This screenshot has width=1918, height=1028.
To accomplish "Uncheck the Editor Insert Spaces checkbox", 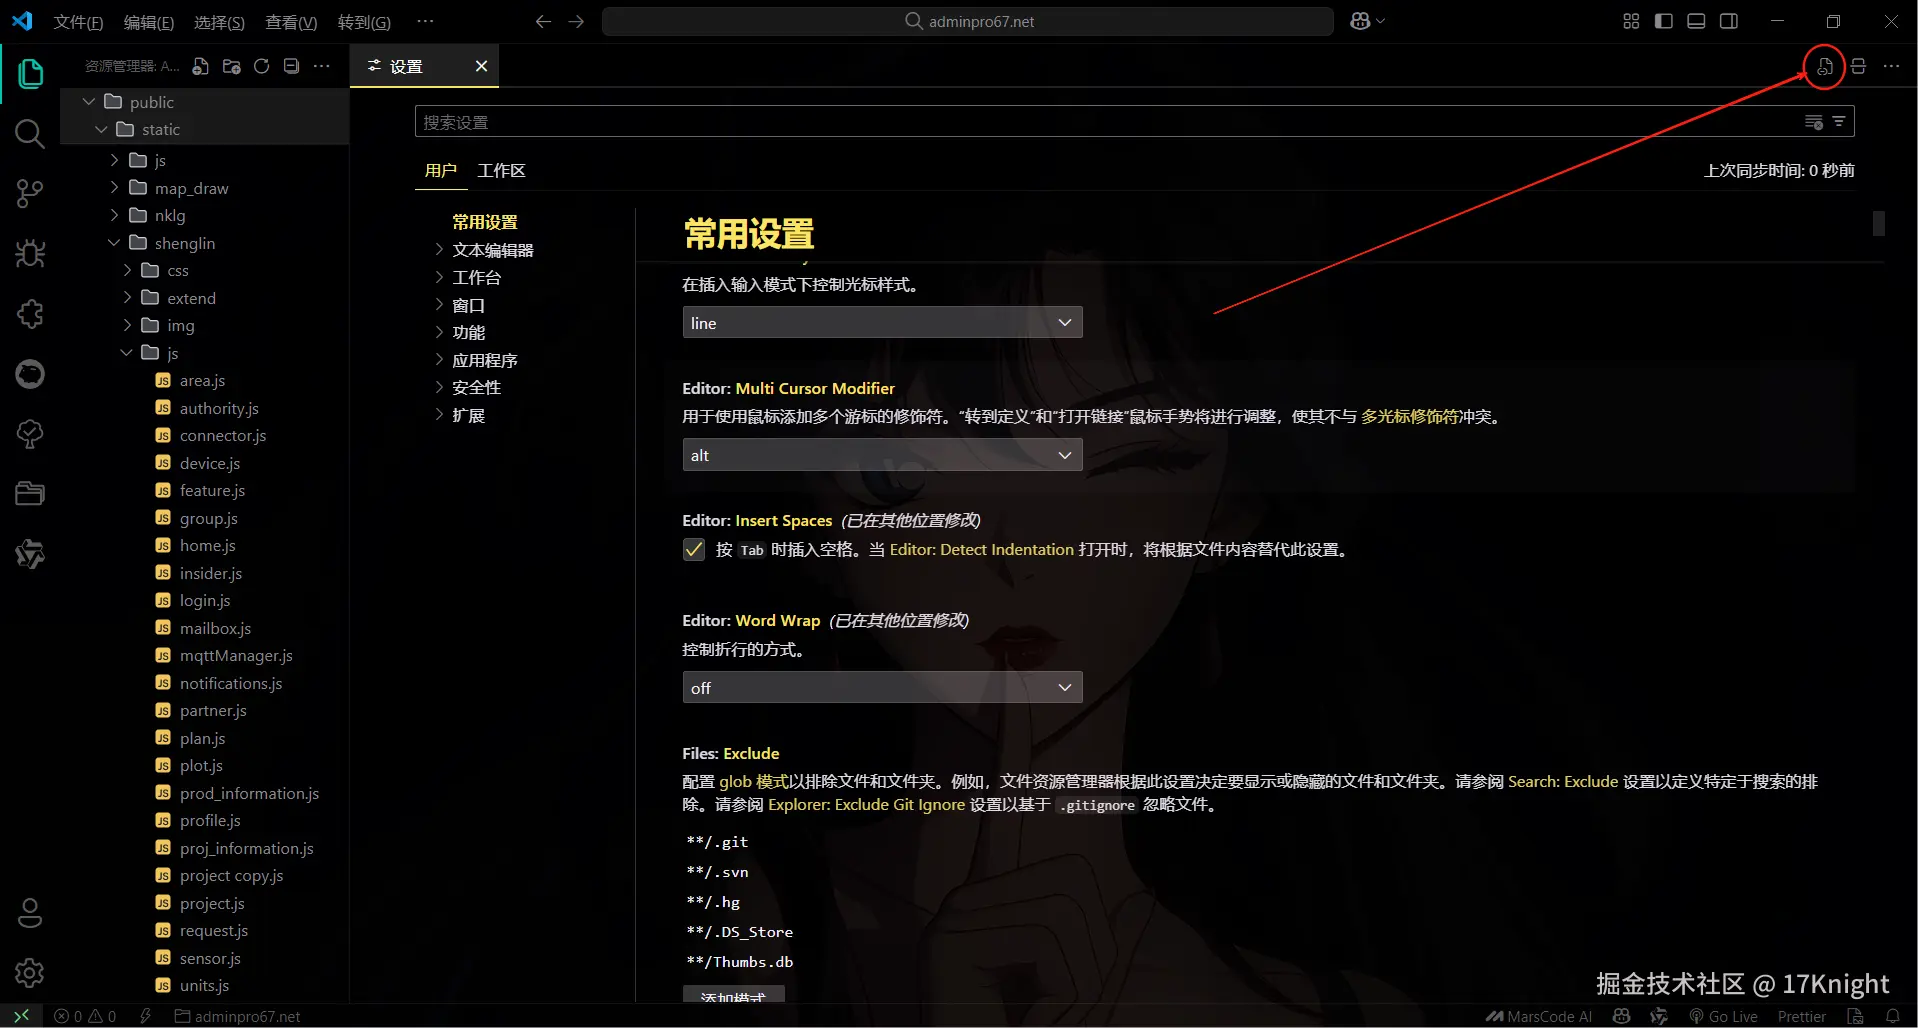I will coord(694,549).
